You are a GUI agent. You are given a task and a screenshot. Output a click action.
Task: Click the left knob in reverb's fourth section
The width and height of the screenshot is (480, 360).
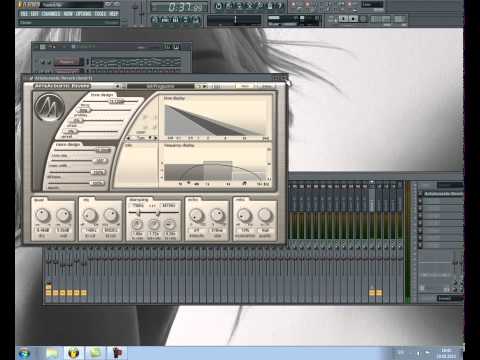point(196,216)
